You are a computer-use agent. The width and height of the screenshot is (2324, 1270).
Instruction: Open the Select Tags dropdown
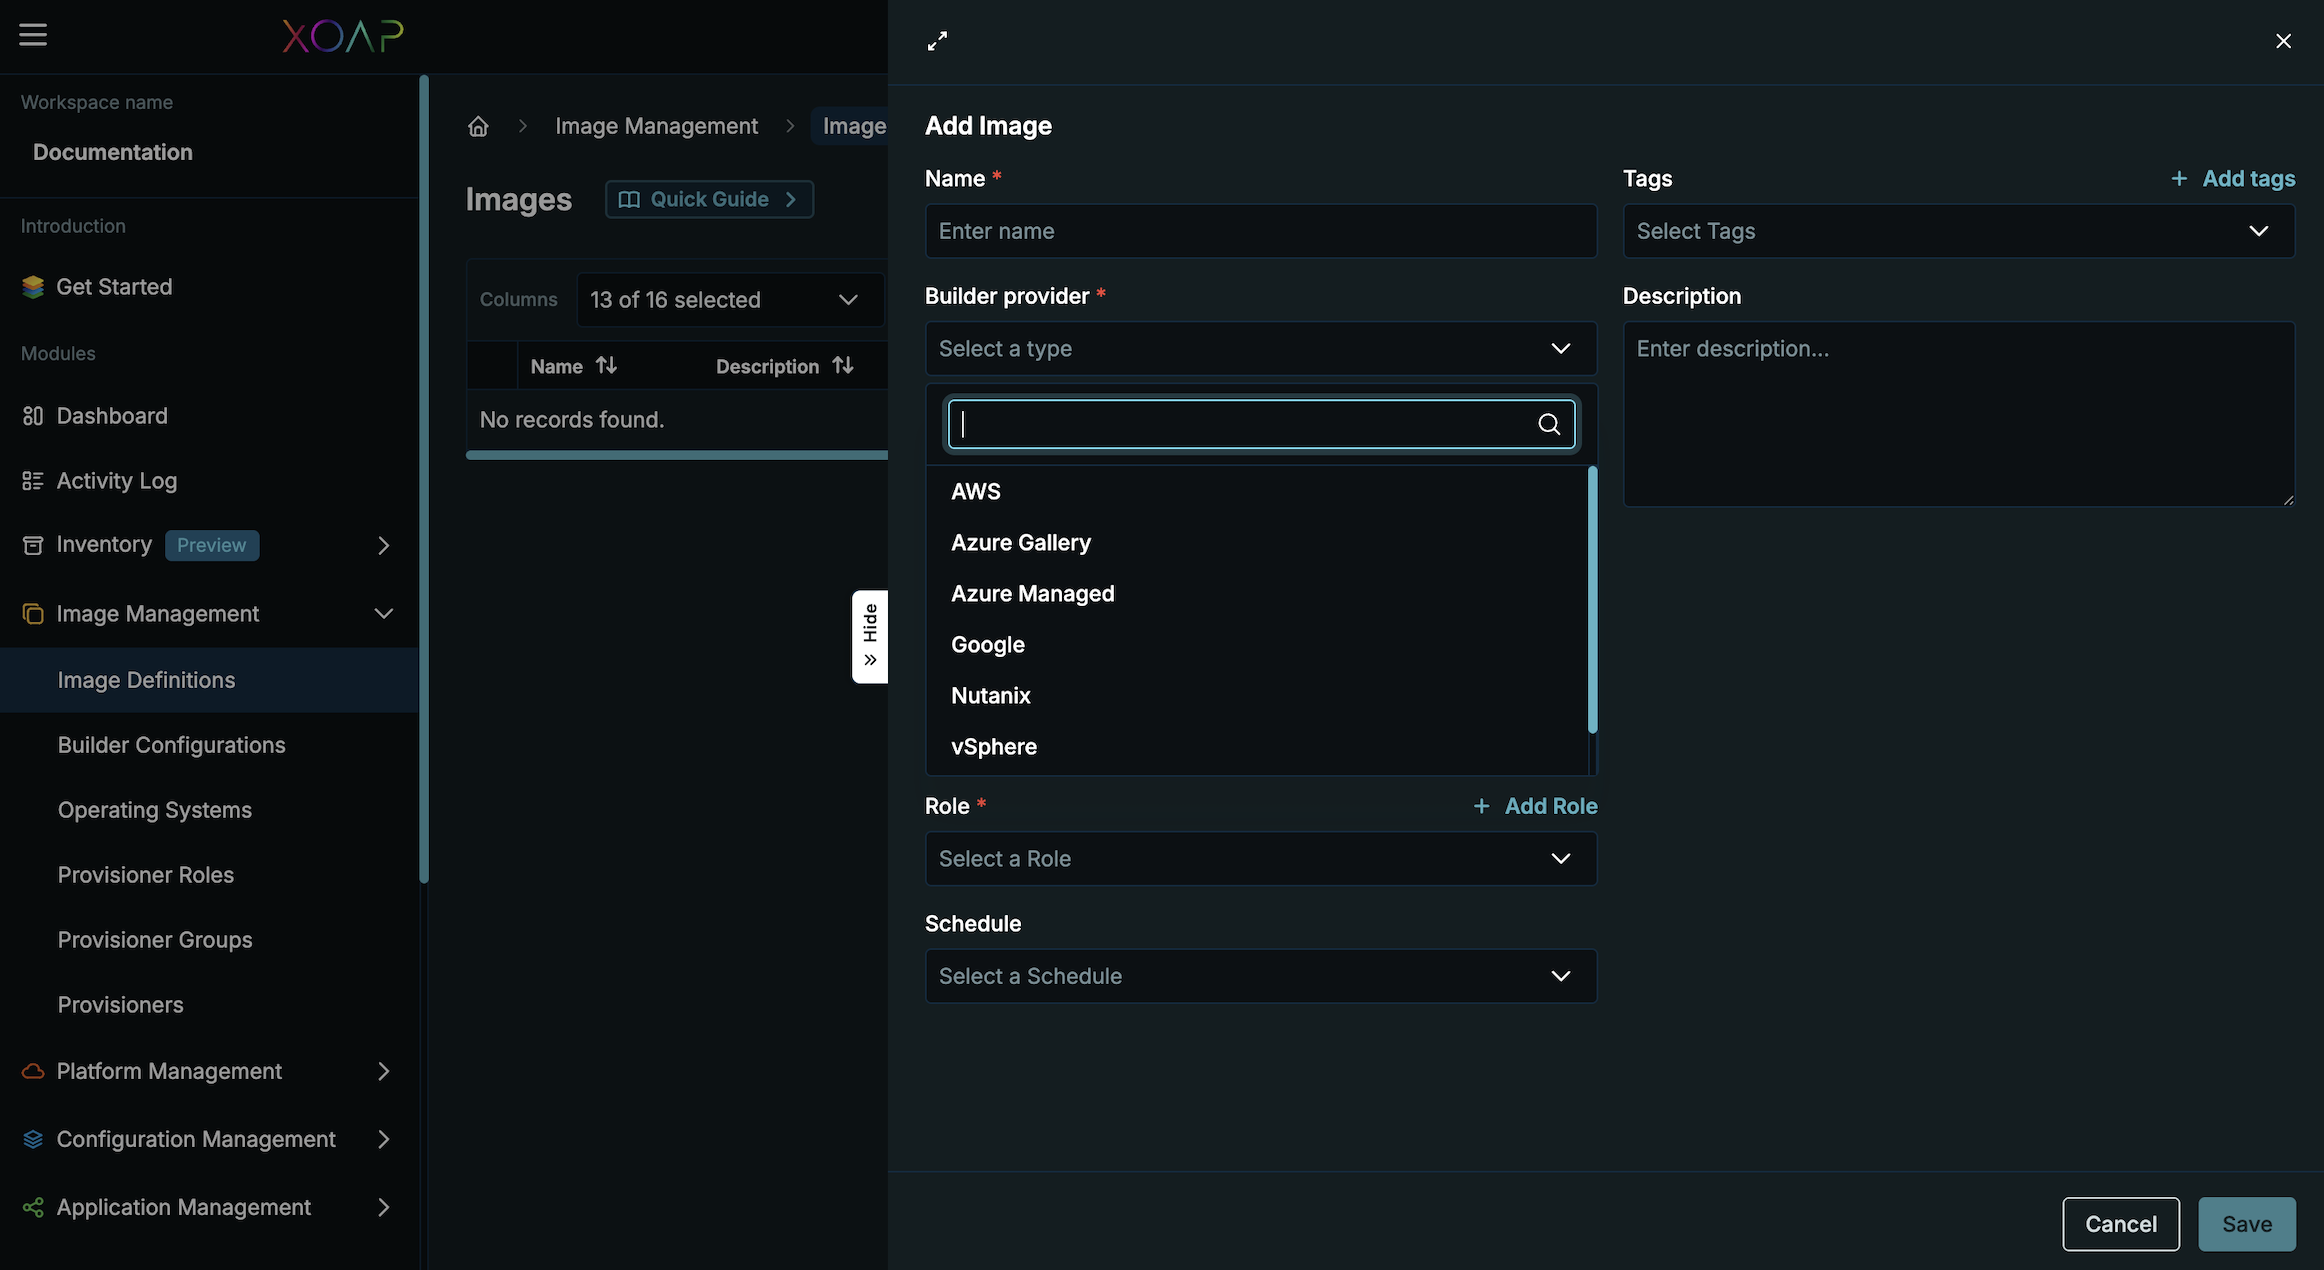click(x=1957, y=231)
